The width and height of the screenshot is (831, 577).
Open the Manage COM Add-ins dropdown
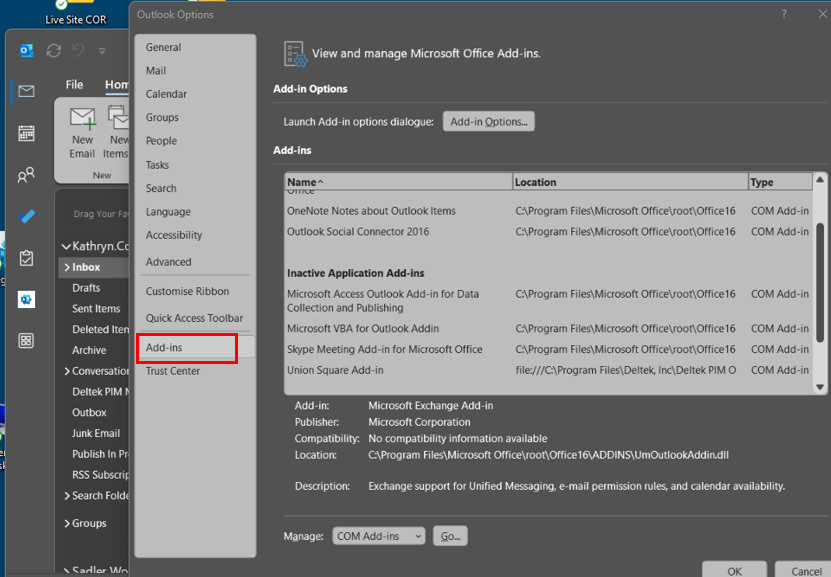pyautogui.click(x=378, y=536)
